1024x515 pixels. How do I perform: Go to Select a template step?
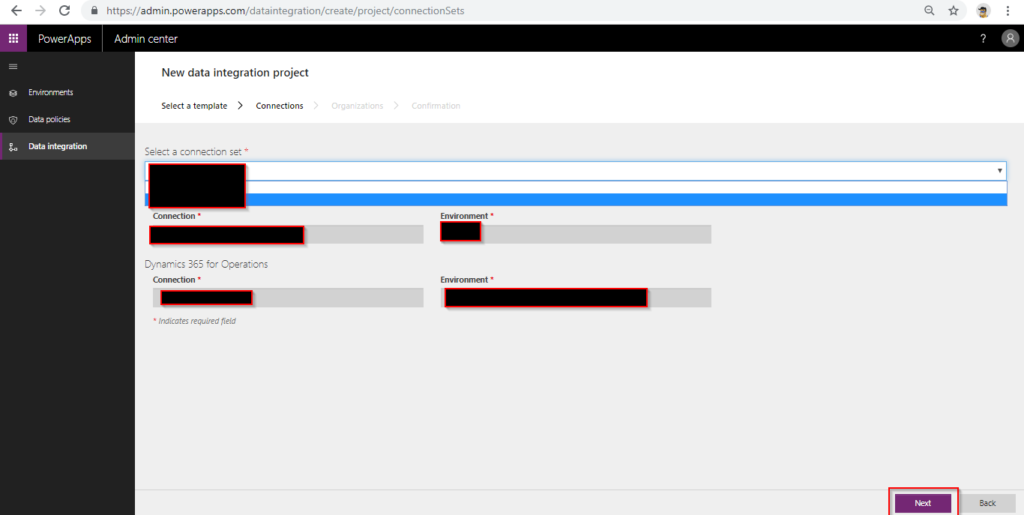[194, 106]
